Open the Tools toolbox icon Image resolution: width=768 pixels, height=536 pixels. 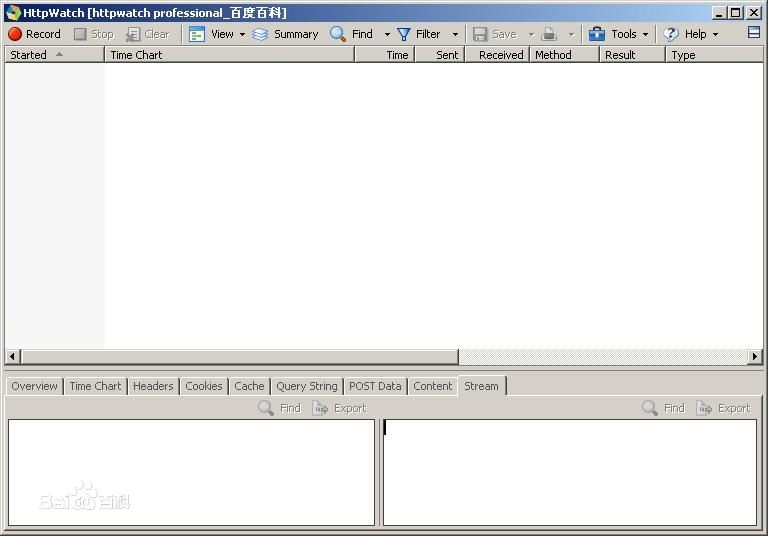click(x=597, y=34)
